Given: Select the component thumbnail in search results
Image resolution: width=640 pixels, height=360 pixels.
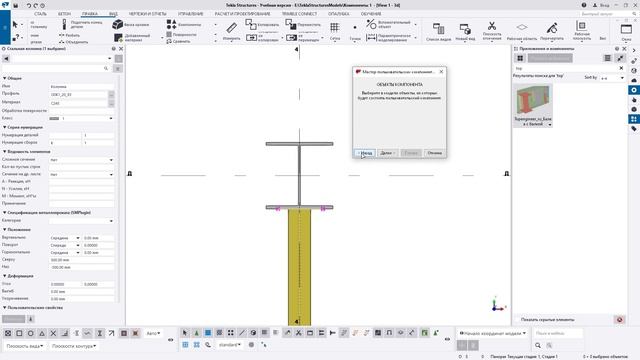Looking at the screenshot, I should tap(533, 105).
